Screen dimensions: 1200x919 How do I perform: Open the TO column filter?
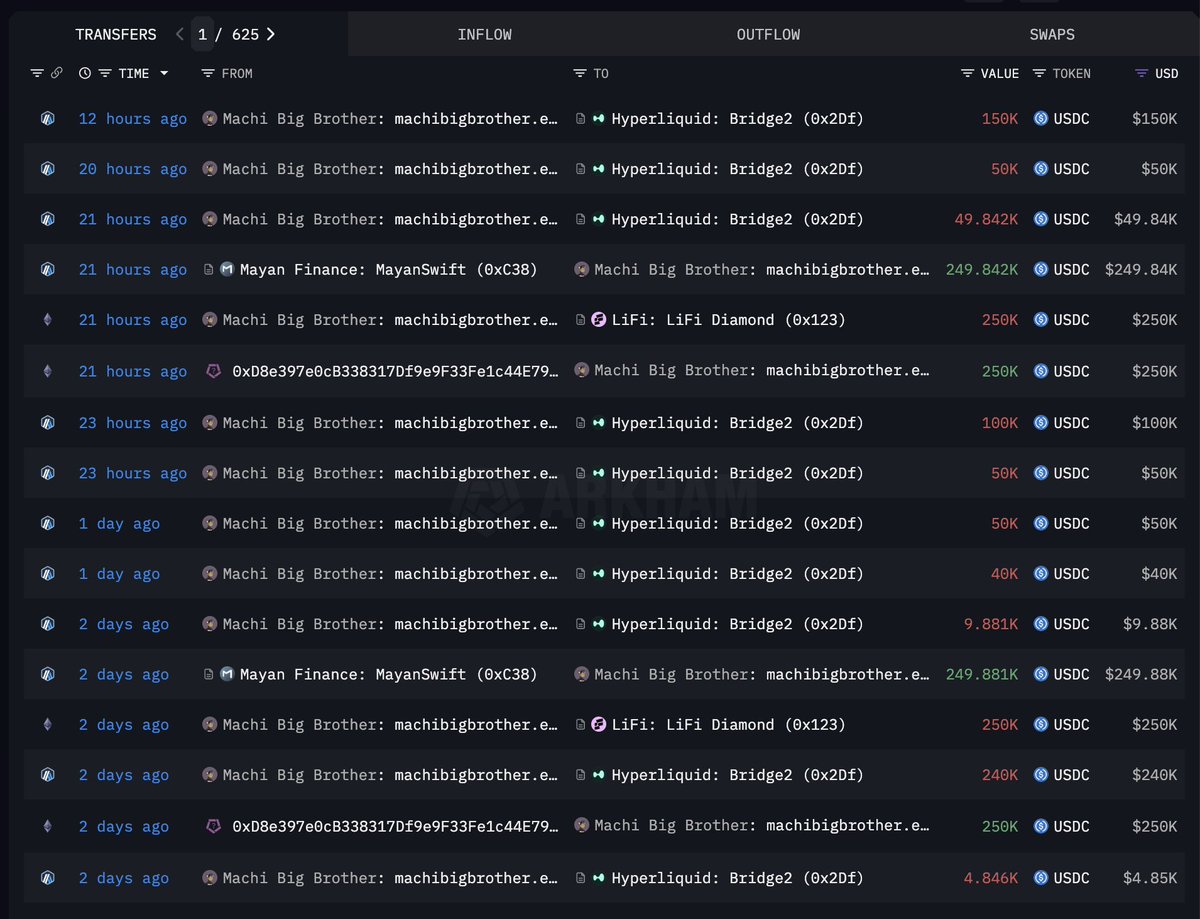(x=580, y=73)
